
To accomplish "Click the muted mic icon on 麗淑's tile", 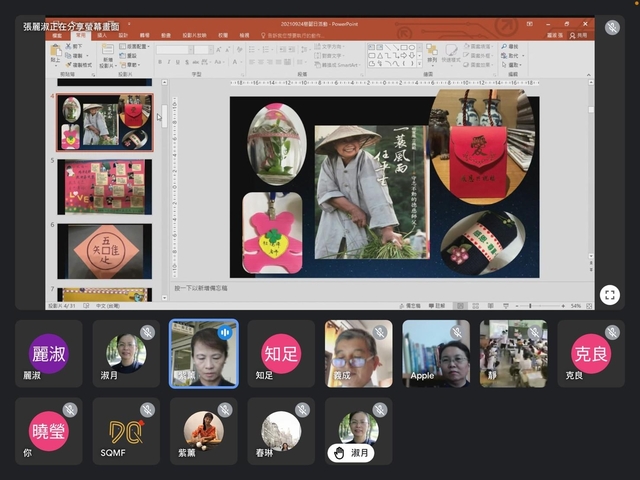I will click(70, 332).
